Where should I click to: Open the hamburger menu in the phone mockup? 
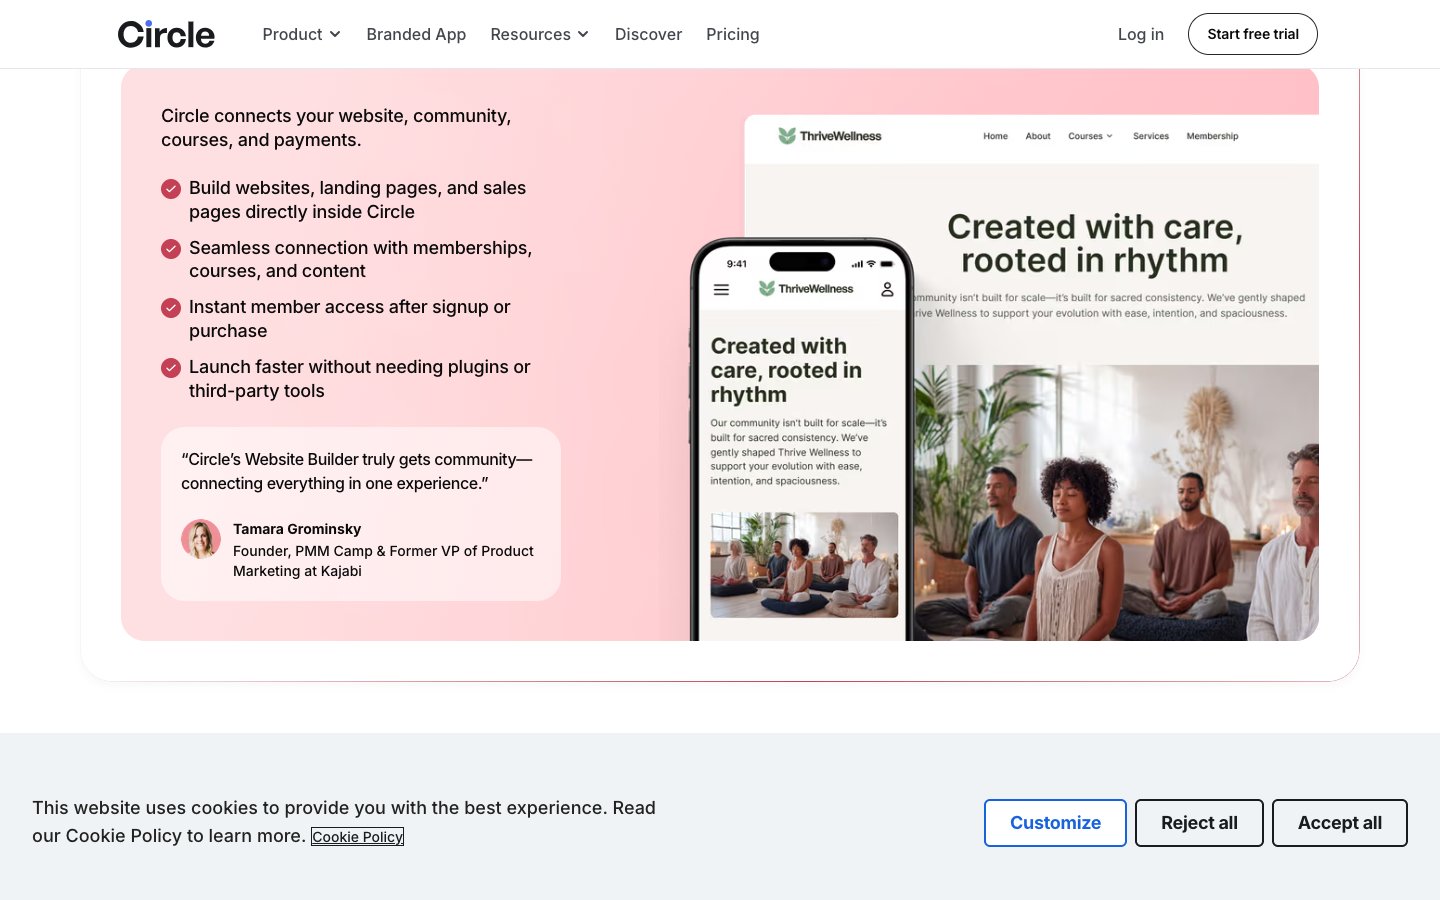click(x=721, y=289)
